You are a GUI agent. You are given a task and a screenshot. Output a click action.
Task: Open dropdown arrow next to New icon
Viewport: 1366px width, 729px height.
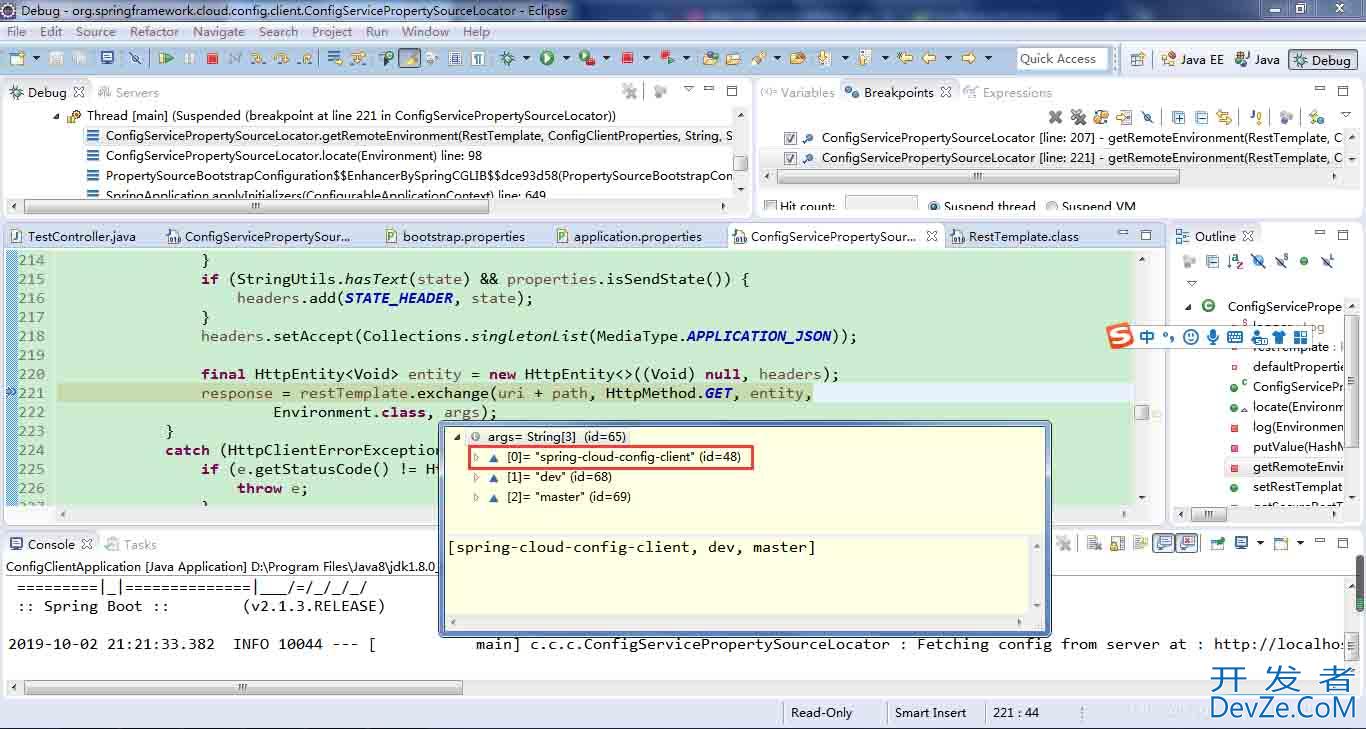pos(36,58)
